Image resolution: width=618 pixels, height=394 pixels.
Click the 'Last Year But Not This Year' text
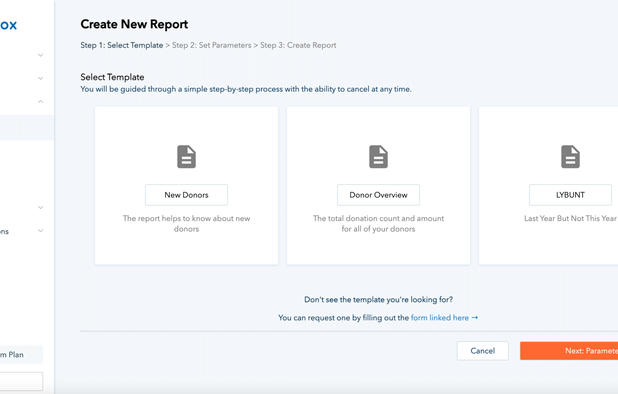(570, 218)
